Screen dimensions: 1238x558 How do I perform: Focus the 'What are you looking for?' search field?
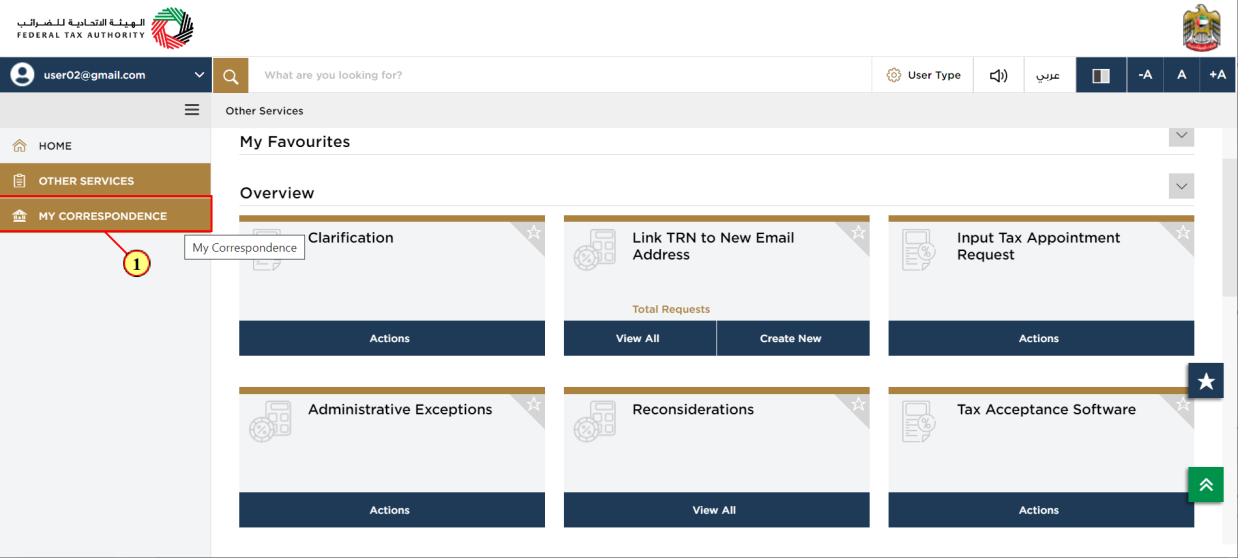(x=560, y=75)
